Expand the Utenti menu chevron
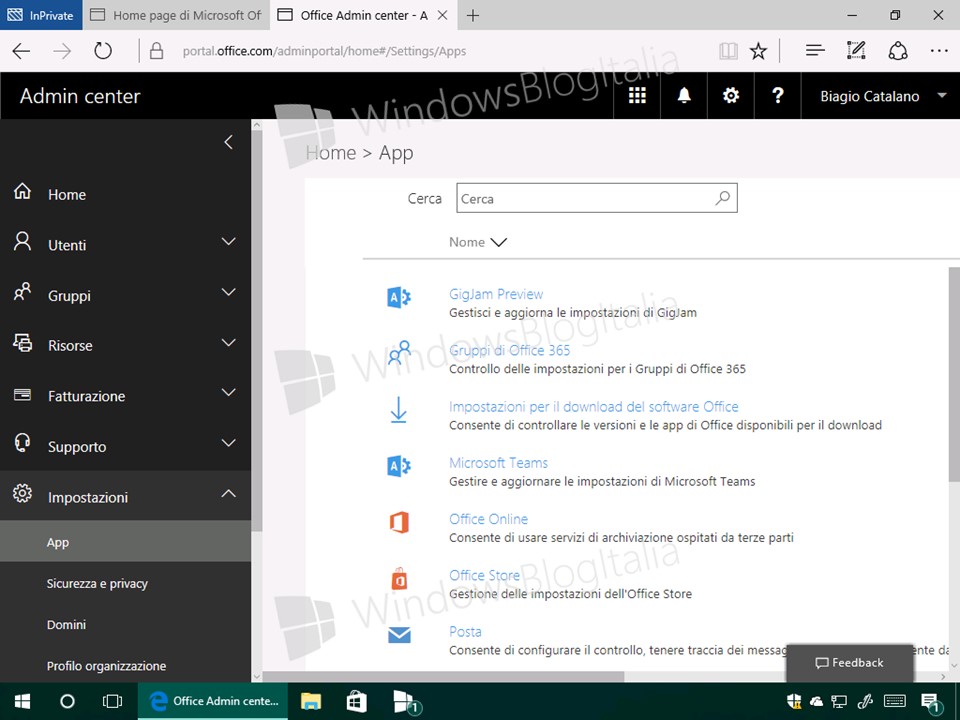This screenshot has height=720, width=960. (x=228, y=242)
